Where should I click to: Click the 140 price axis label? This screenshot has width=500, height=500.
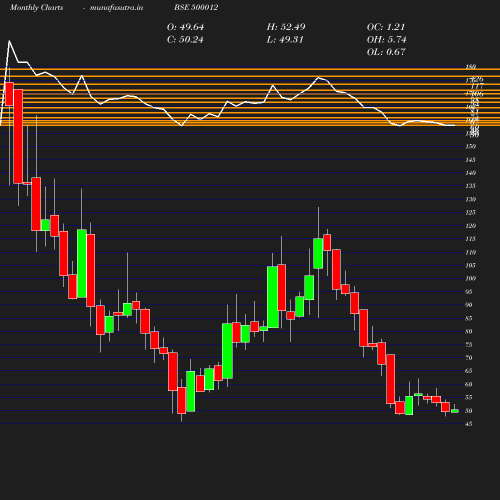[471, 173]
